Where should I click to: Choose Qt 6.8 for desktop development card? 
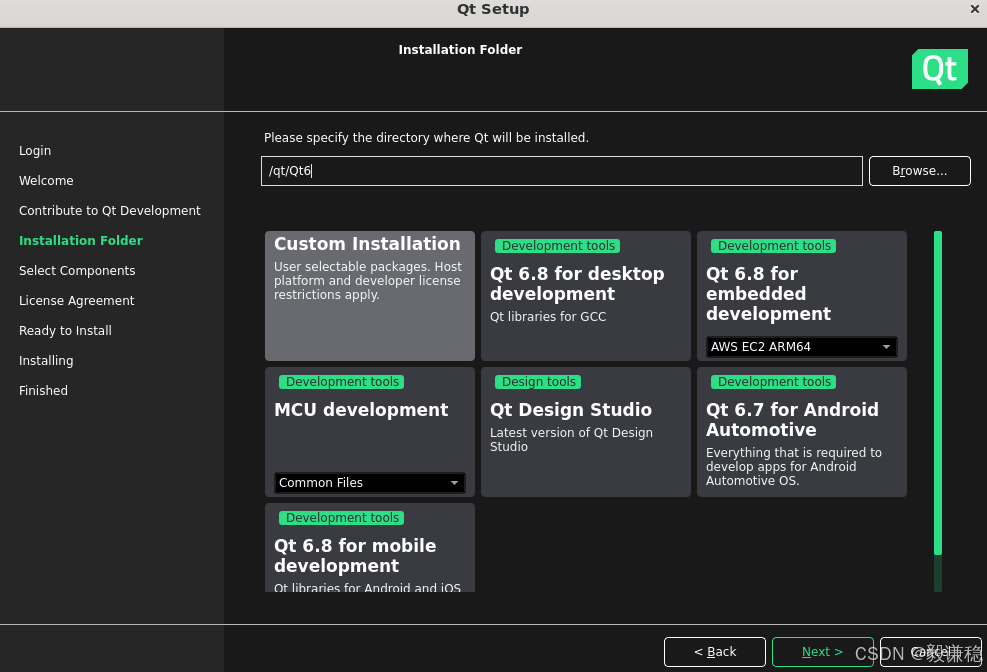(x=586, y=296)
